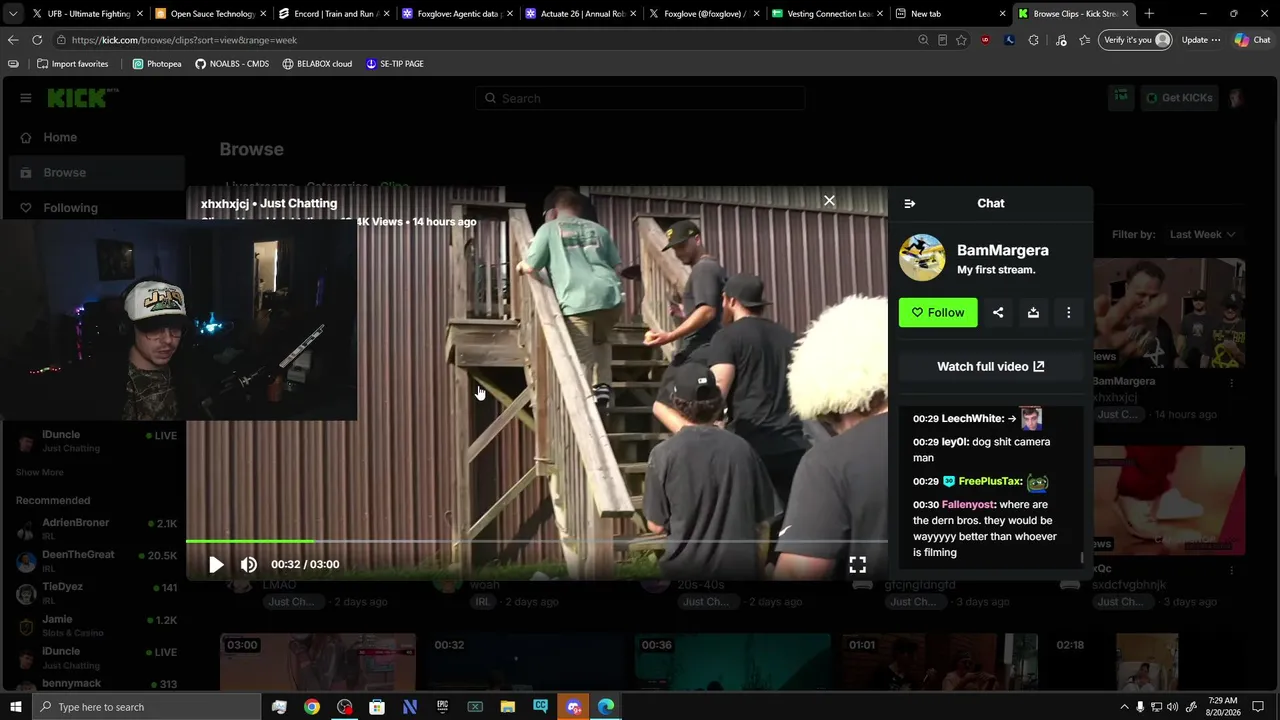The height and width of the screenshot is (720, 1280).
Task: Collapse the Chat panel with the arrow icon
Action: 910,203
